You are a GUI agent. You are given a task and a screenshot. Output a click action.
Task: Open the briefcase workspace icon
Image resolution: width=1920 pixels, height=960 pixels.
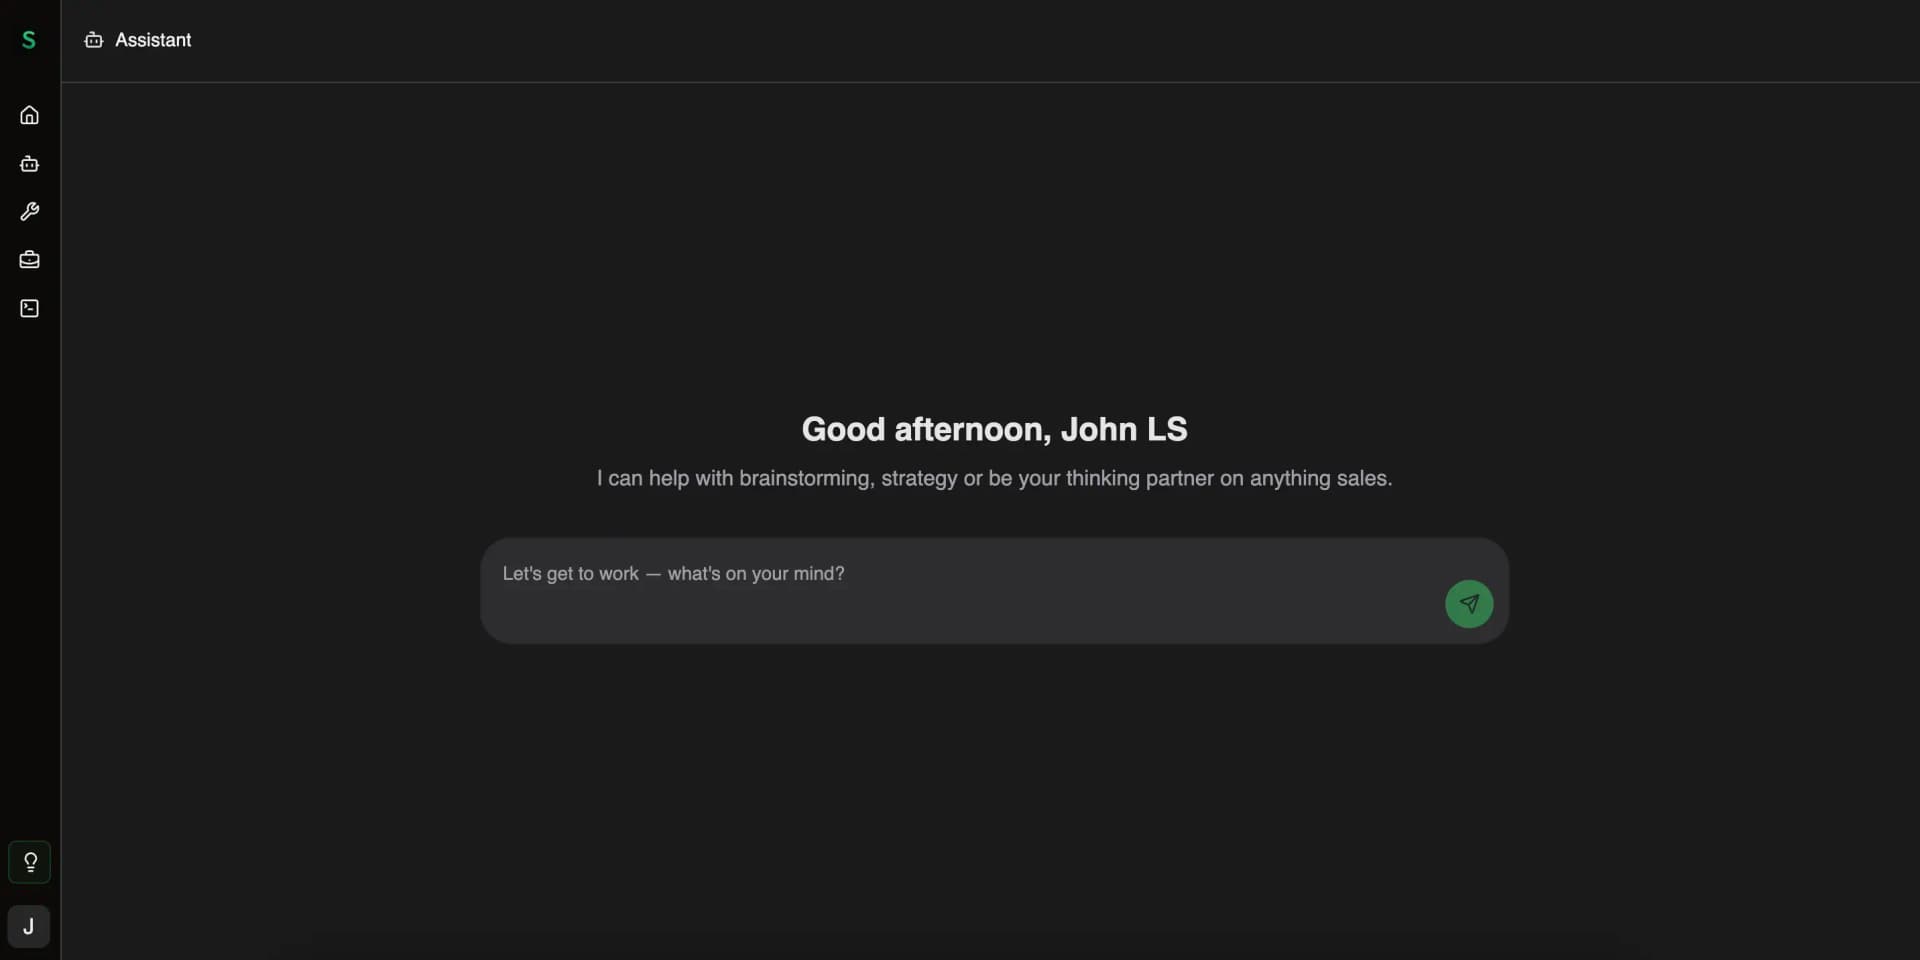[29, 259]
